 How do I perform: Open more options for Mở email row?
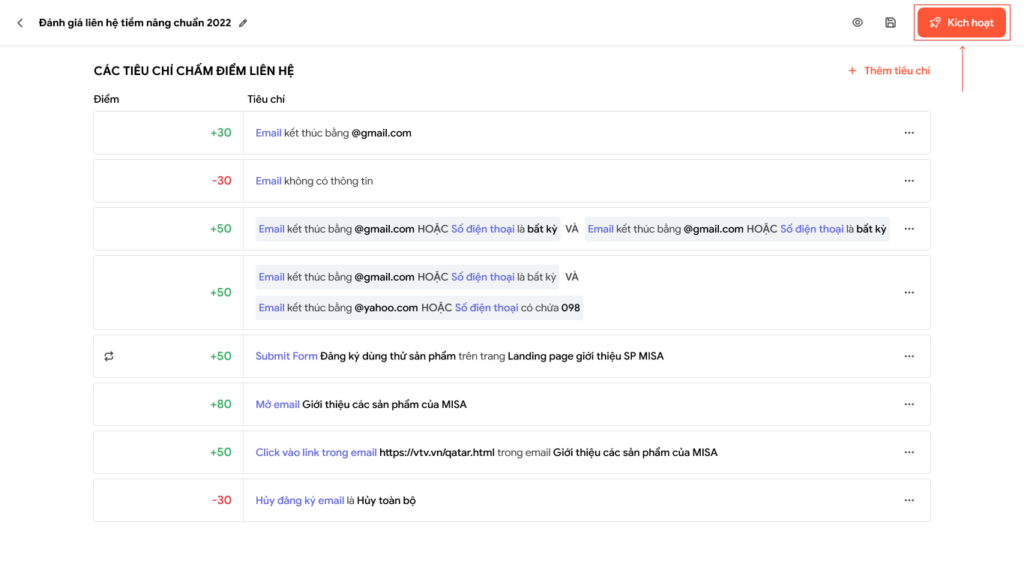pyautogui.click(x=909, y=404)
